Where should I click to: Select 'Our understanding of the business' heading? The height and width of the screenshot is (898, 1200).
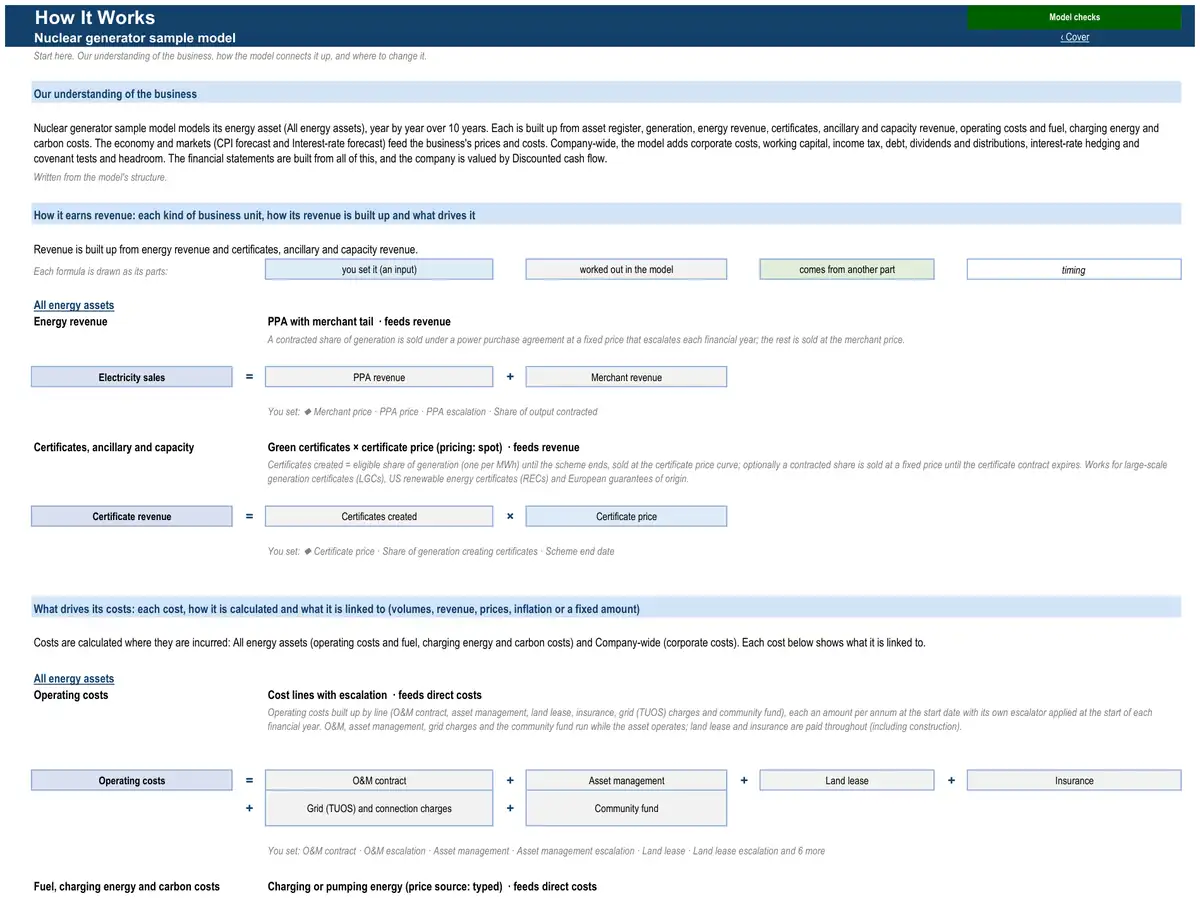(x=115, y=94)
